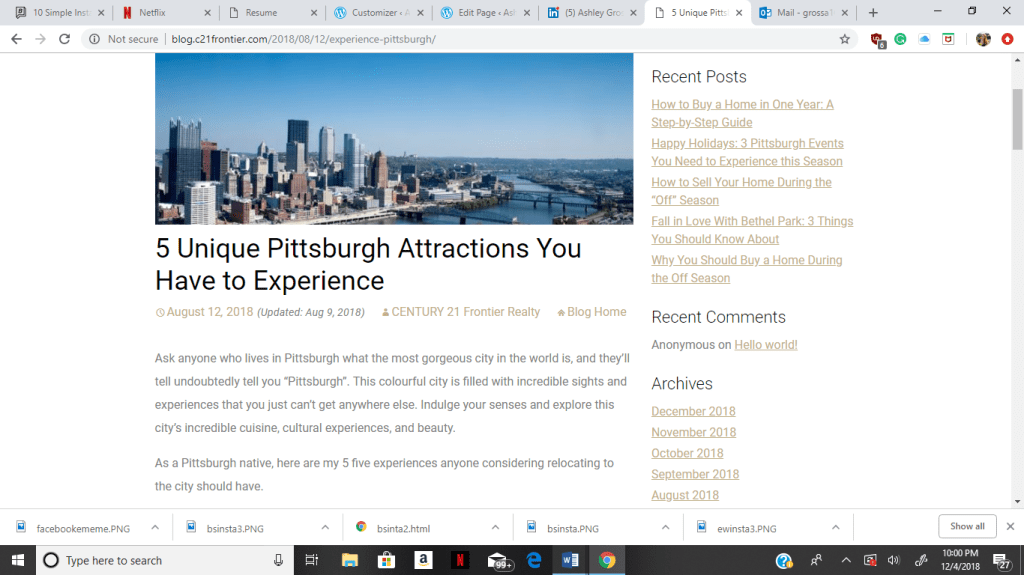The width and height of the screenshot is (1024, 575).
Task: Launch Netflix from the taskbar
Action: click(459, 560)
